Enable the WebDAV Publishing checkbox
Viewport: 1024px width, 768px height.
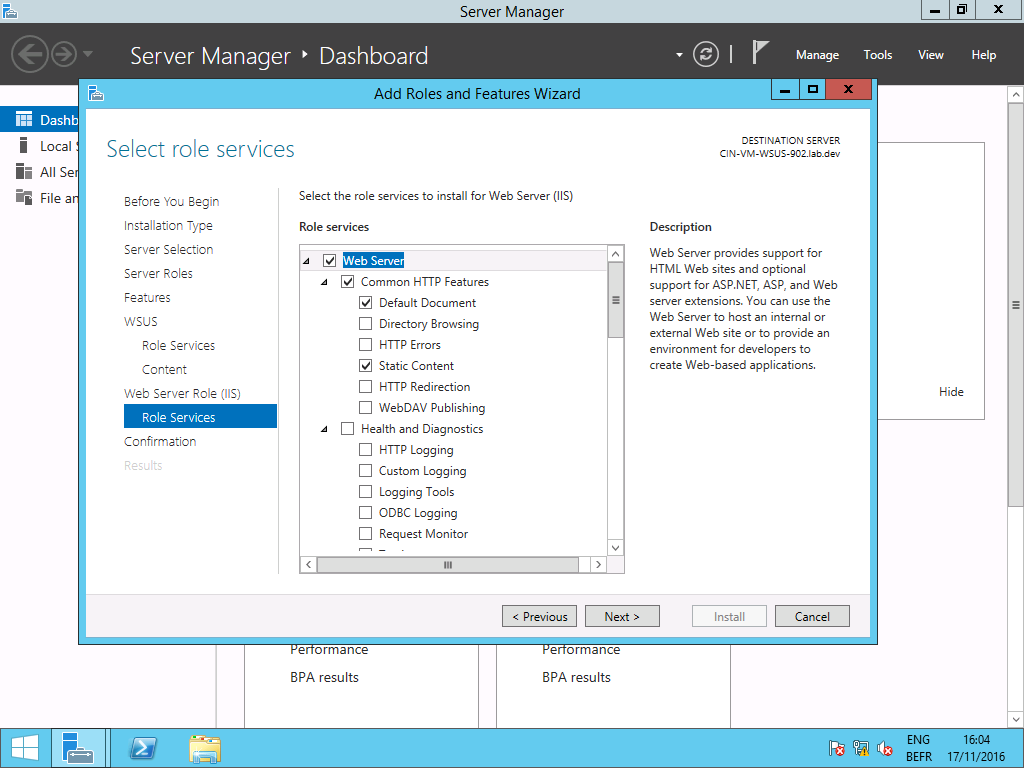click(x=366, y=408)
